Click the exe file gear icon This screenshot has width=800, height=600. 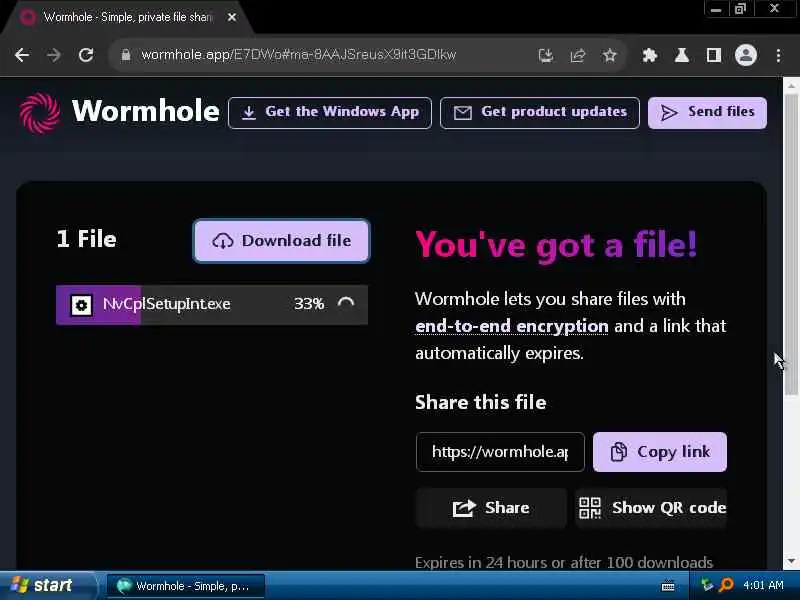pos(81,305)
